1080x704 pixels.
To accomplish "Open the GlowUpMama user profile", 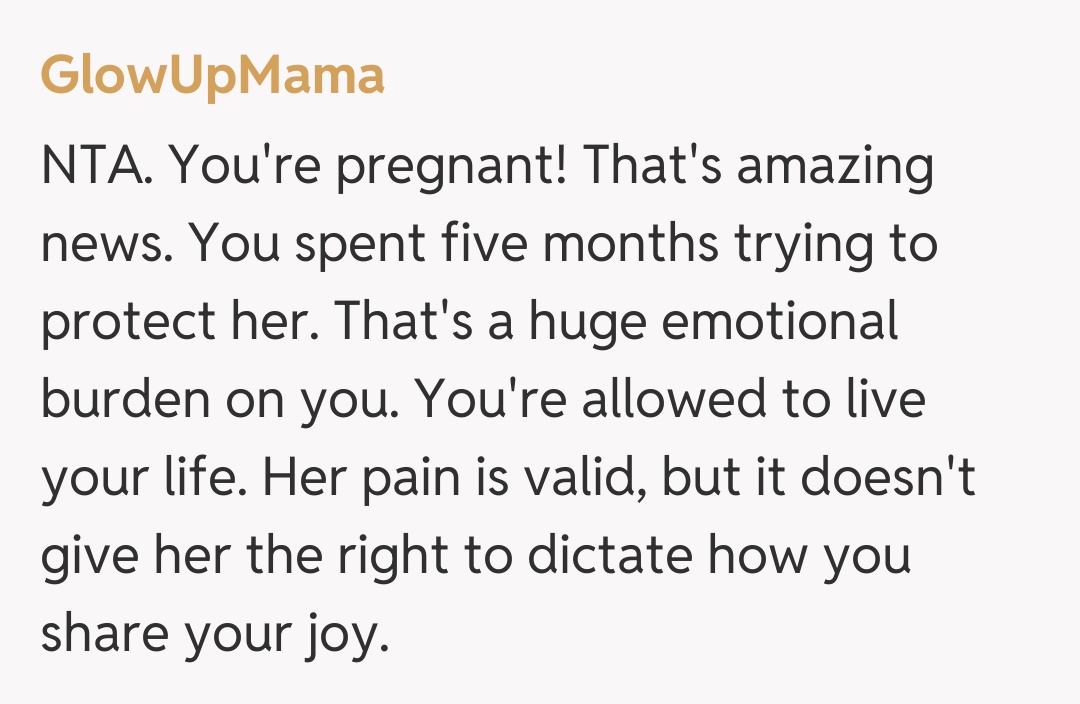I will [212, 75].
